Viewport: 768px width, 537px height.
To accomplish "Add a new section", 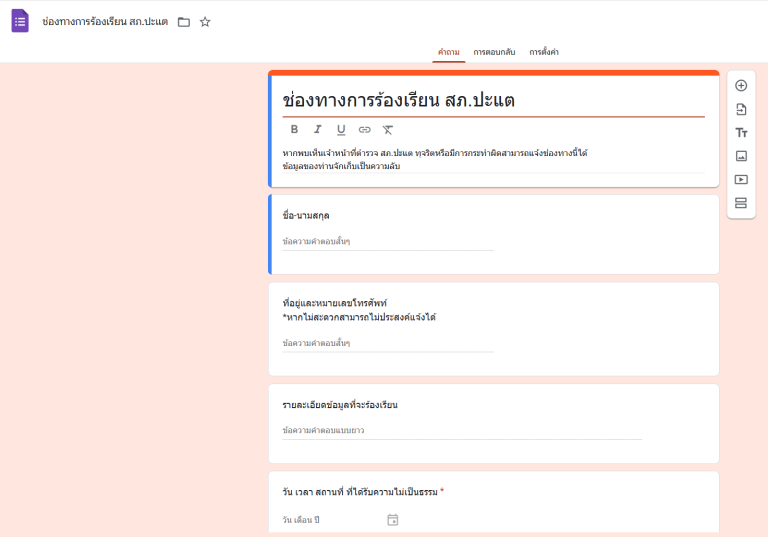I will (741, 203).
